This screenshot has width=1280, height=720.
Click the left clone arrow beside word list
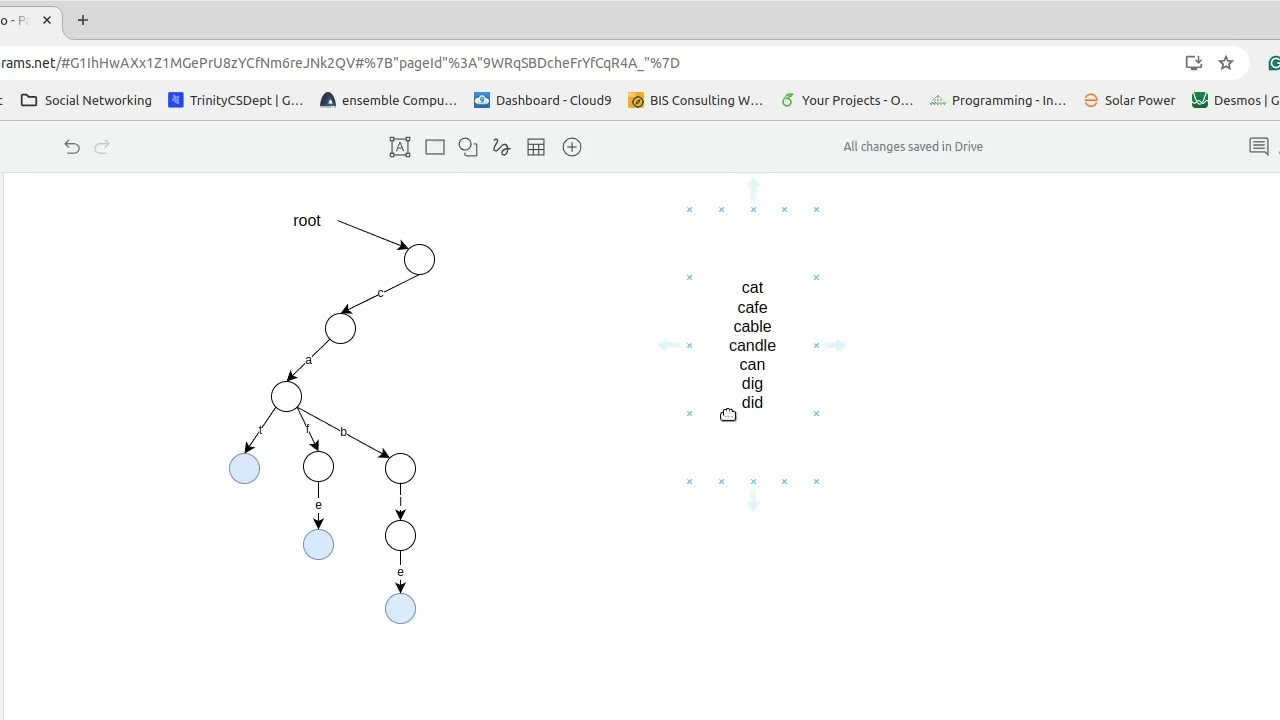click(668, 345)
